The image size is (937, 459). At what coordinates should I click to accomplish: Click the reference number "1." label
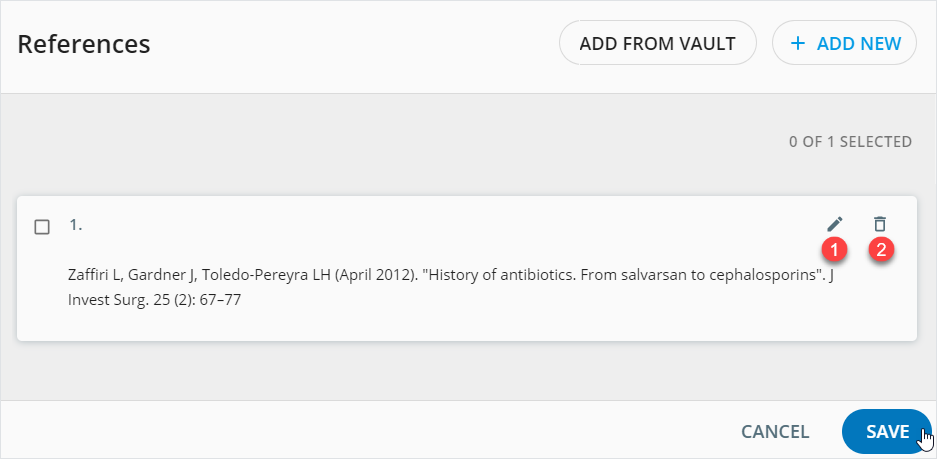click(76, 225)
